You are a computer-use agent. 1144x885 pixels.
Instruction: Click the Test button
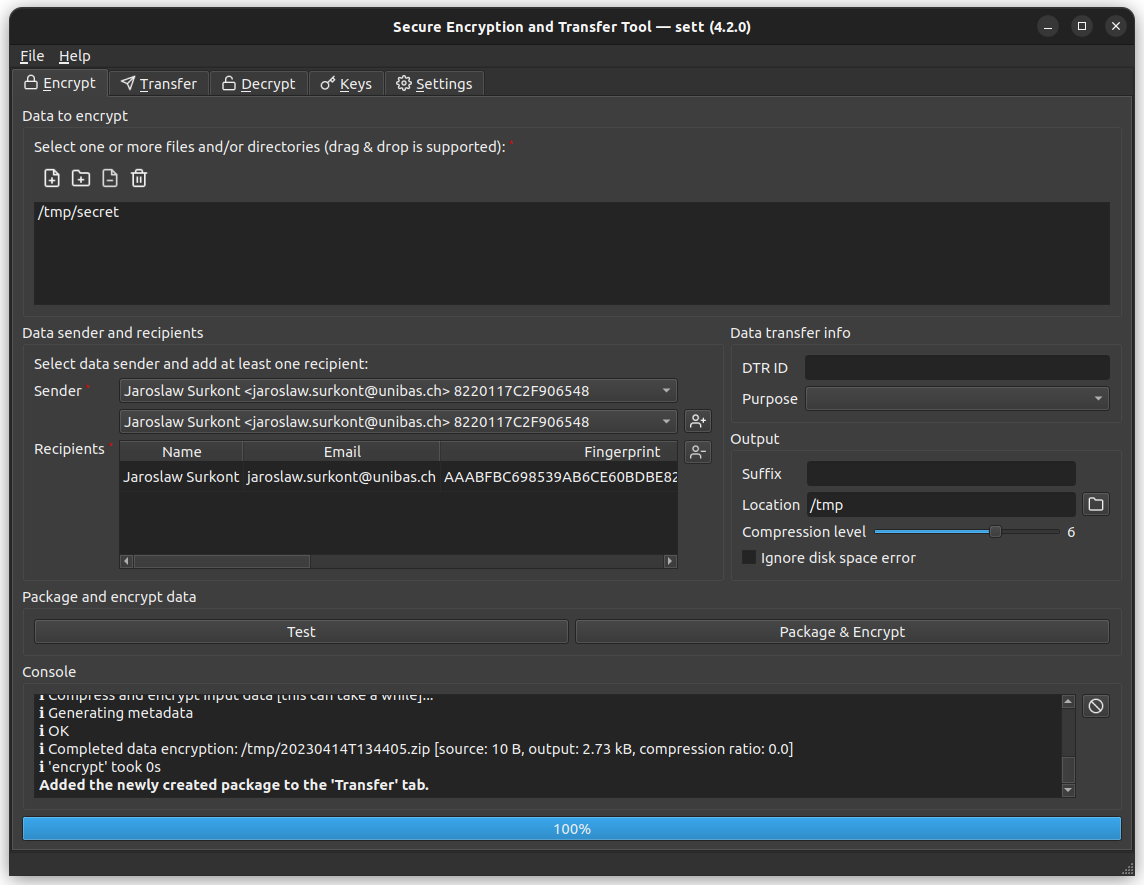tap(301, 632)
